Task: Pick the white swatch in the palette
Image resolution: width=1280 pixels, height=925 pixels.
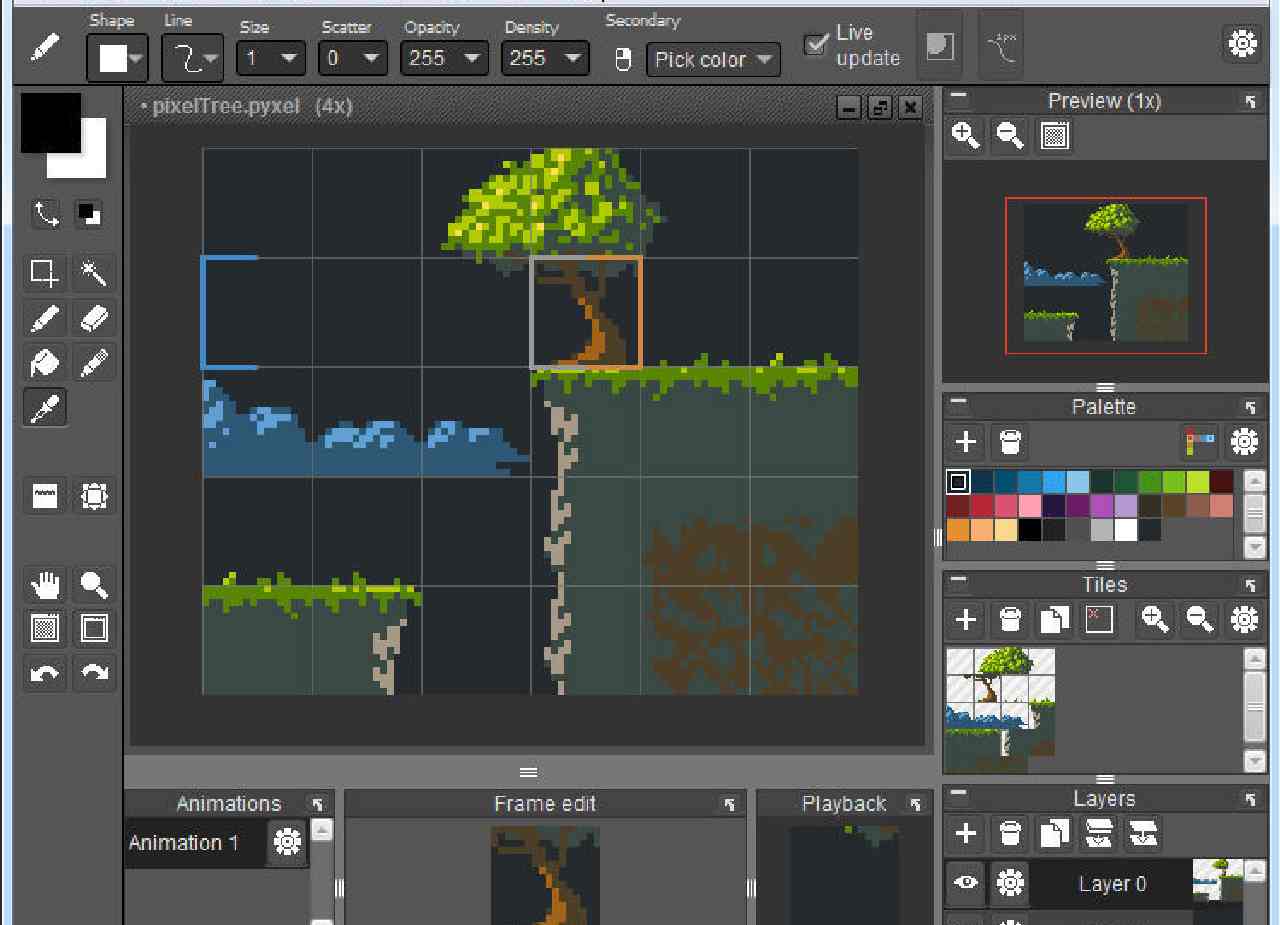Action: (1126, 530)
